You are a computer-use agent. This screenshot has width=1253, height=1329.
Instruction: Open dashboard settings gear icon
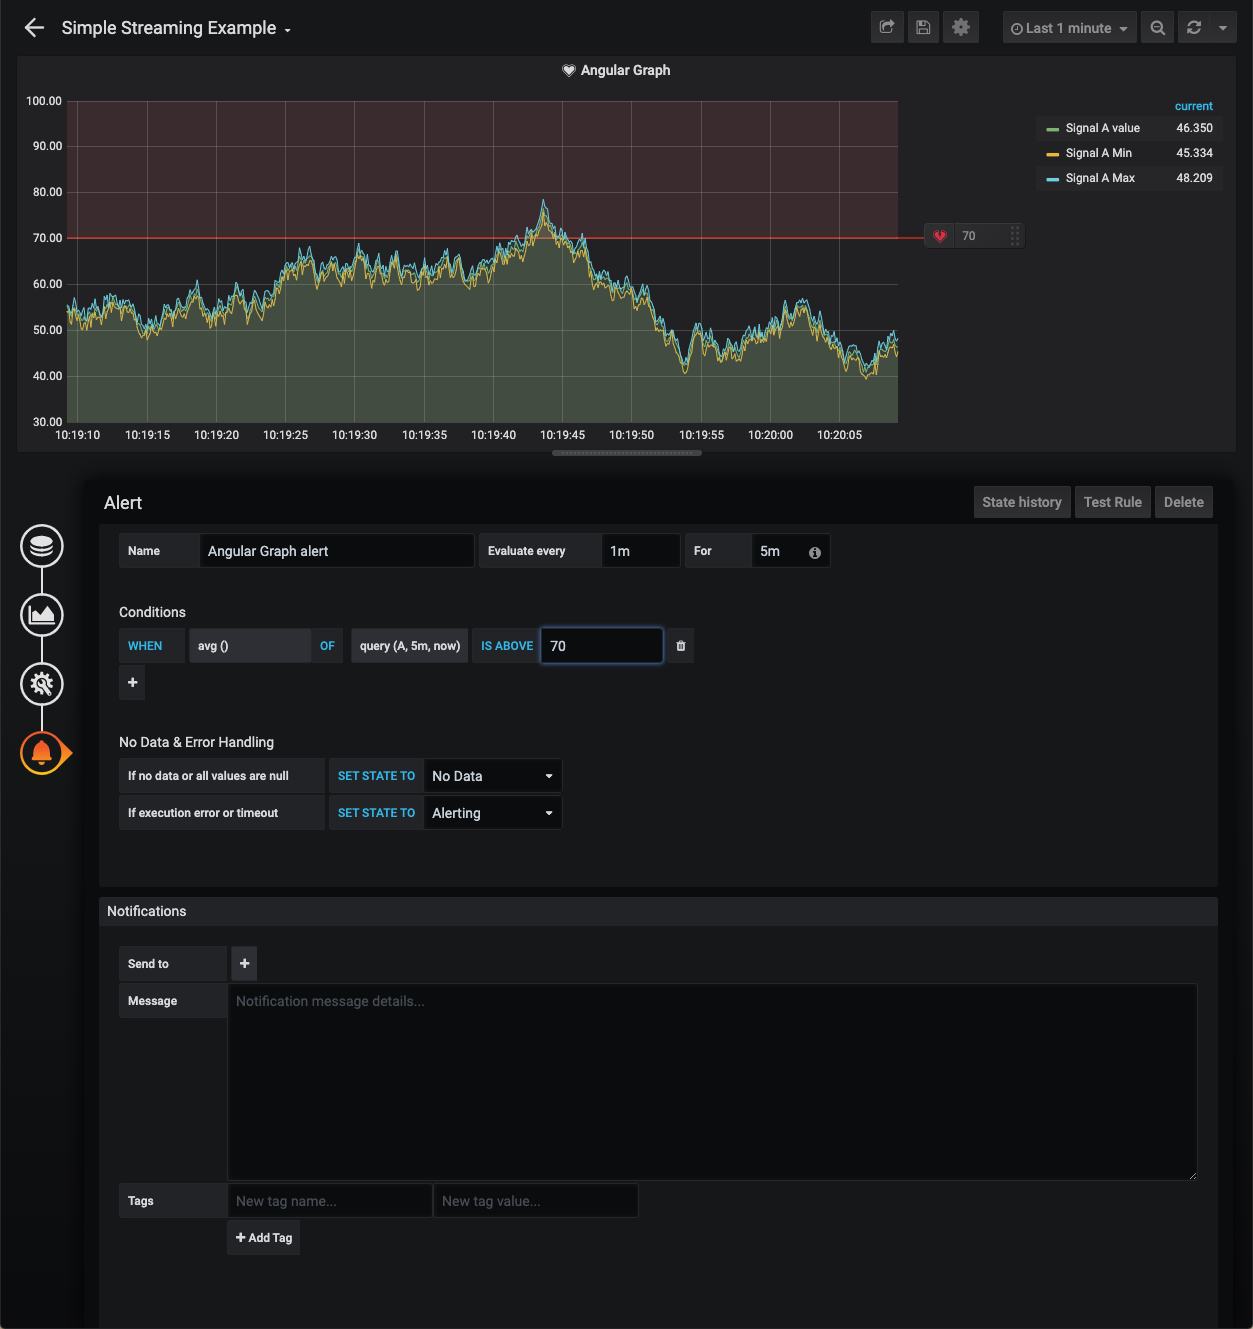(x=961, y=28)
